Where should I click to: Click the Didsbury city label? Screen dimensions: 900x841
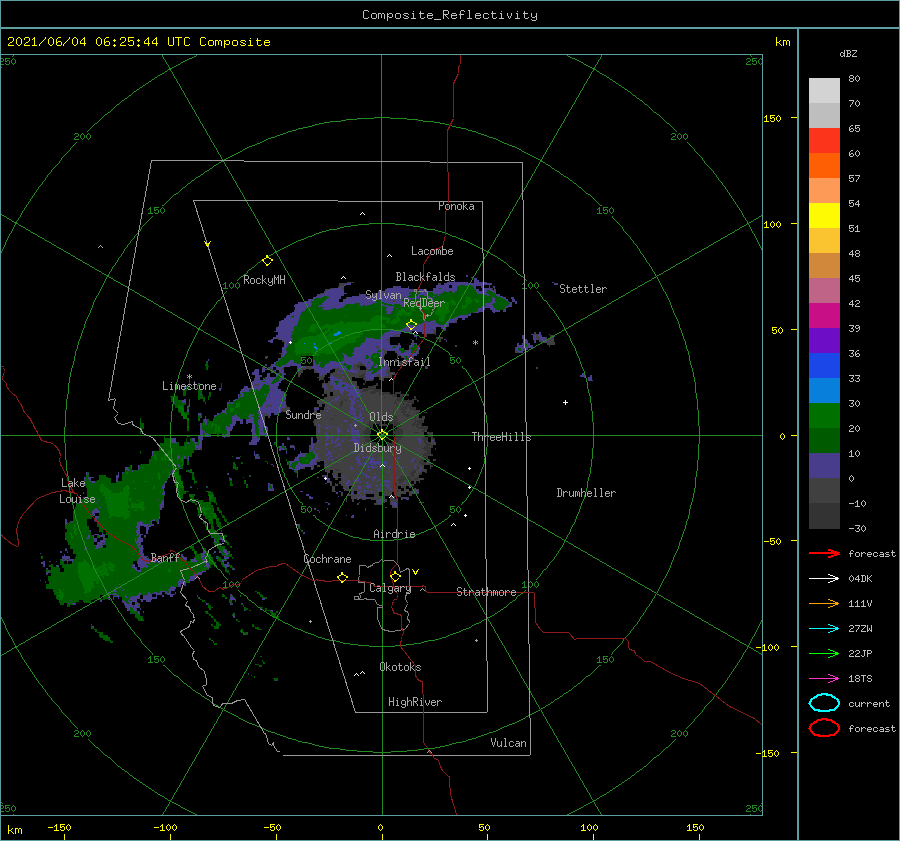click(377, 448)
